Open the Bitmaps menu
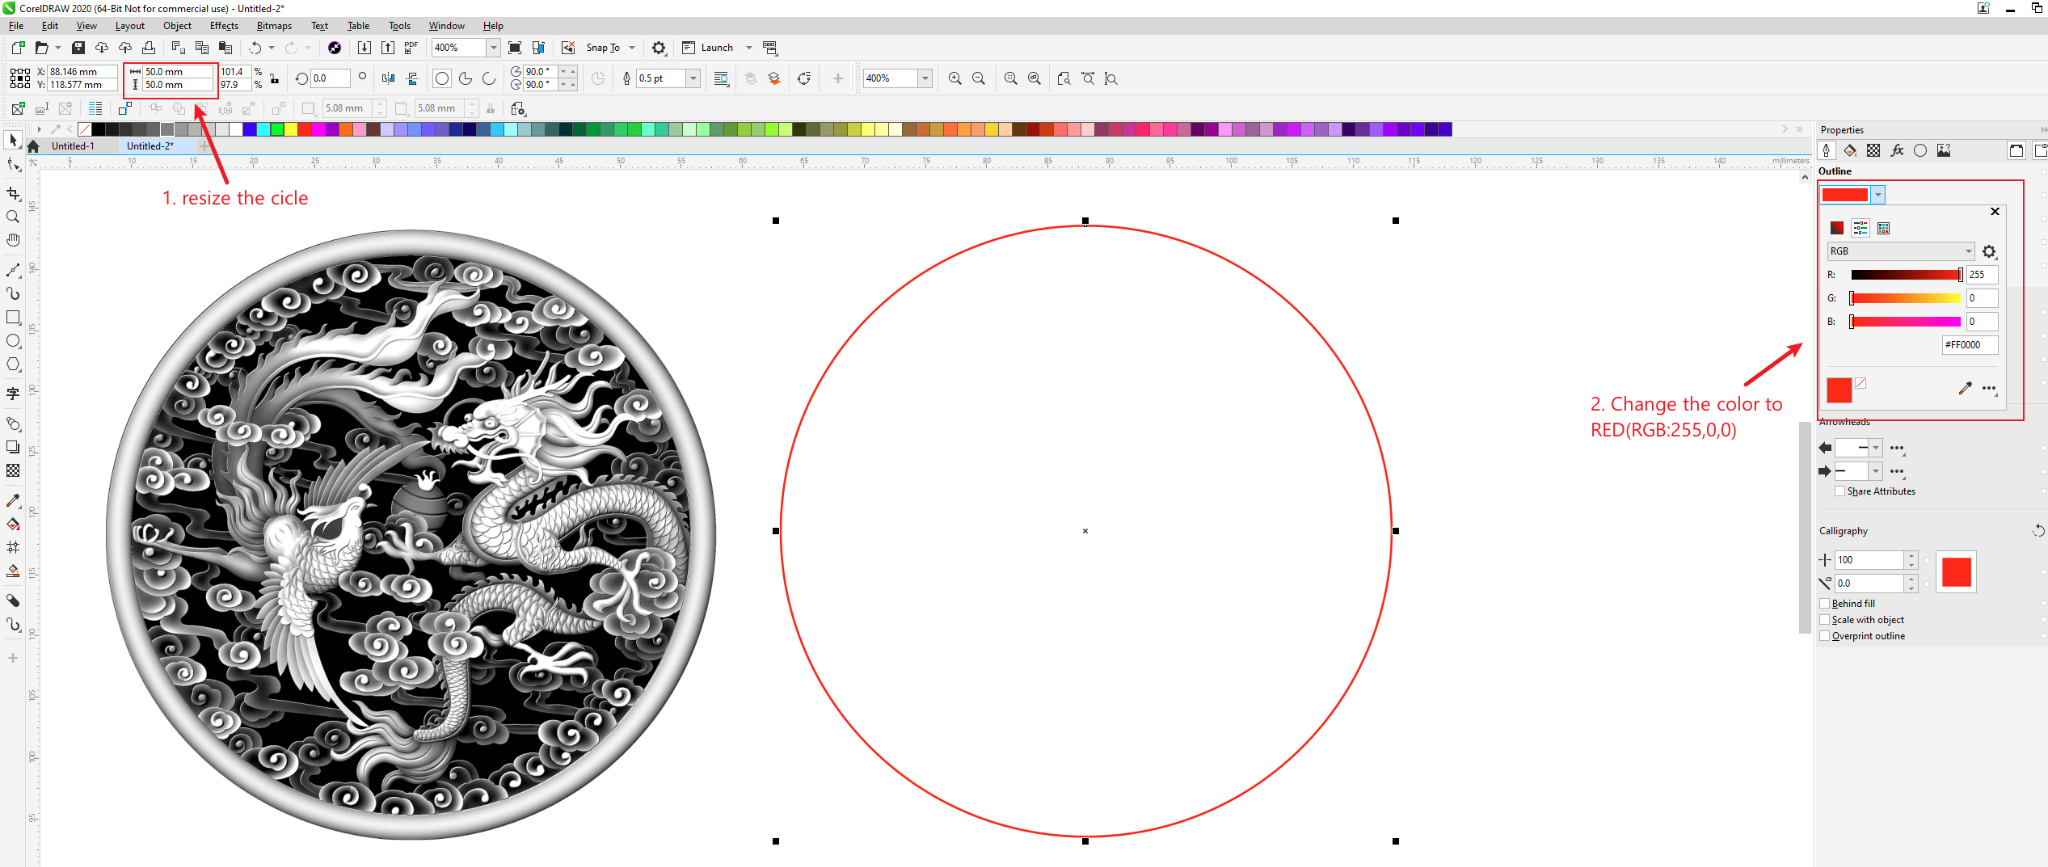This screenshot has height=867, width=2048. click(x=274, y=26)
